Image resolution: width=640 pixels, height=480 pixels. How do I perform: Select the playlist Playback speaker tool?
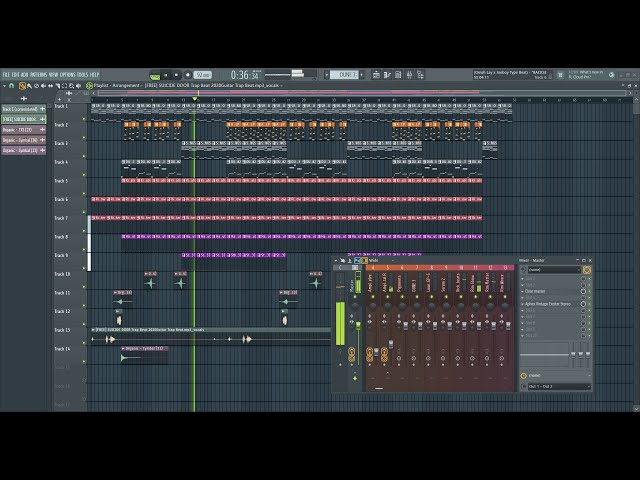(x=78, y=86)
